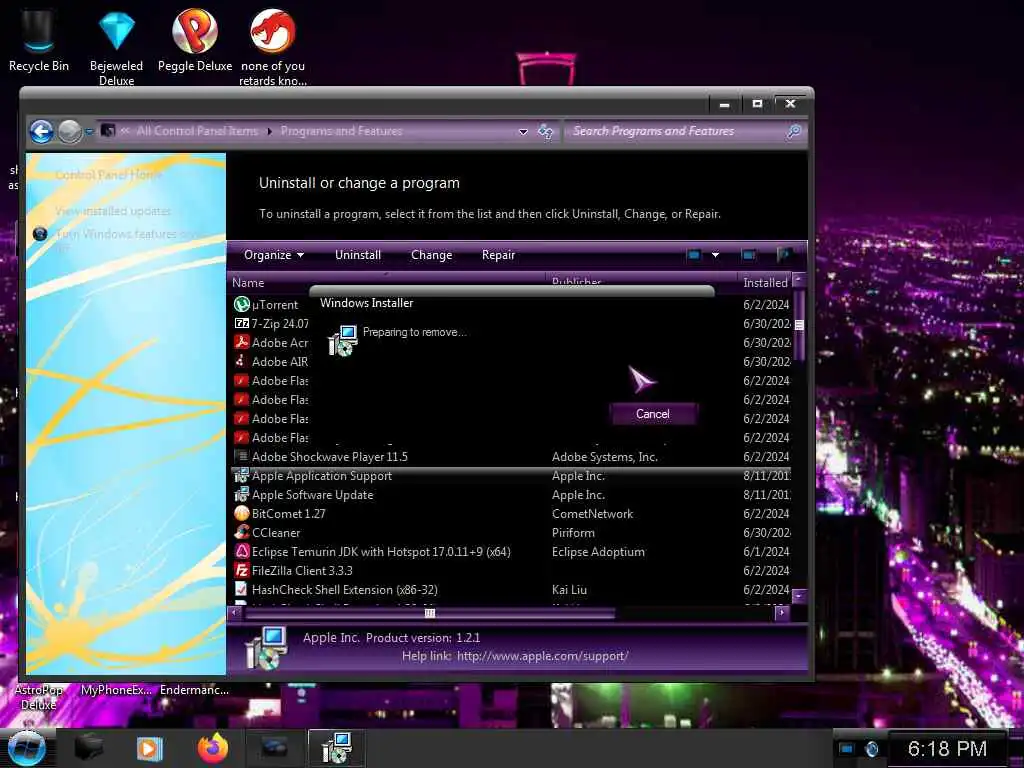Click All Control Panel Items breadcrumb
The width and height of the screenshot is (1024, 768).
coord(197,131)
